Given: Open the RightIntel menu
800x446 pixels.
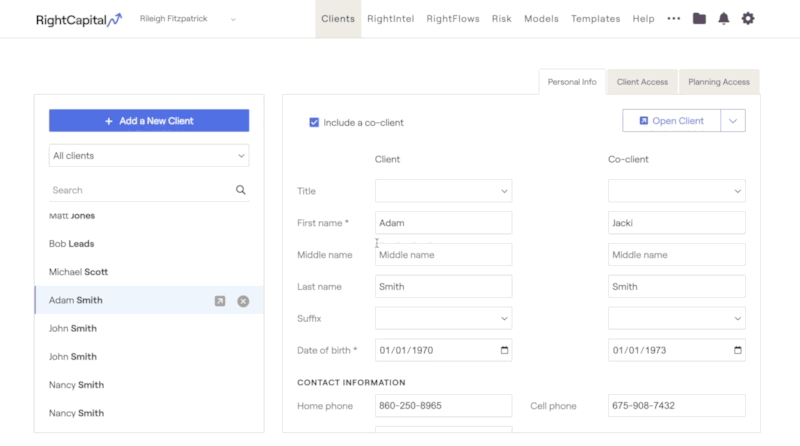Looking at the screenshot, I should coord(390,19).
